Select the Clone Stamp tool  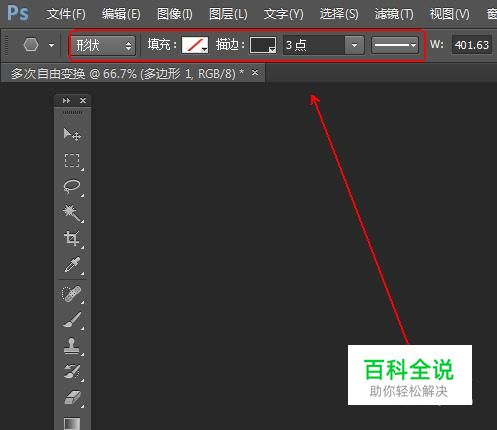72,346
